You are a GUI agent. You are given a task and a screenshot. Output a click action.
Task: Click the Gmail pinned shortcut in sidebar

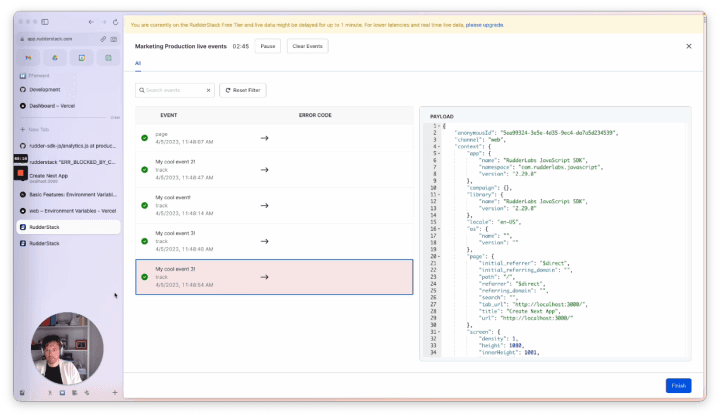tap(27, 58)
